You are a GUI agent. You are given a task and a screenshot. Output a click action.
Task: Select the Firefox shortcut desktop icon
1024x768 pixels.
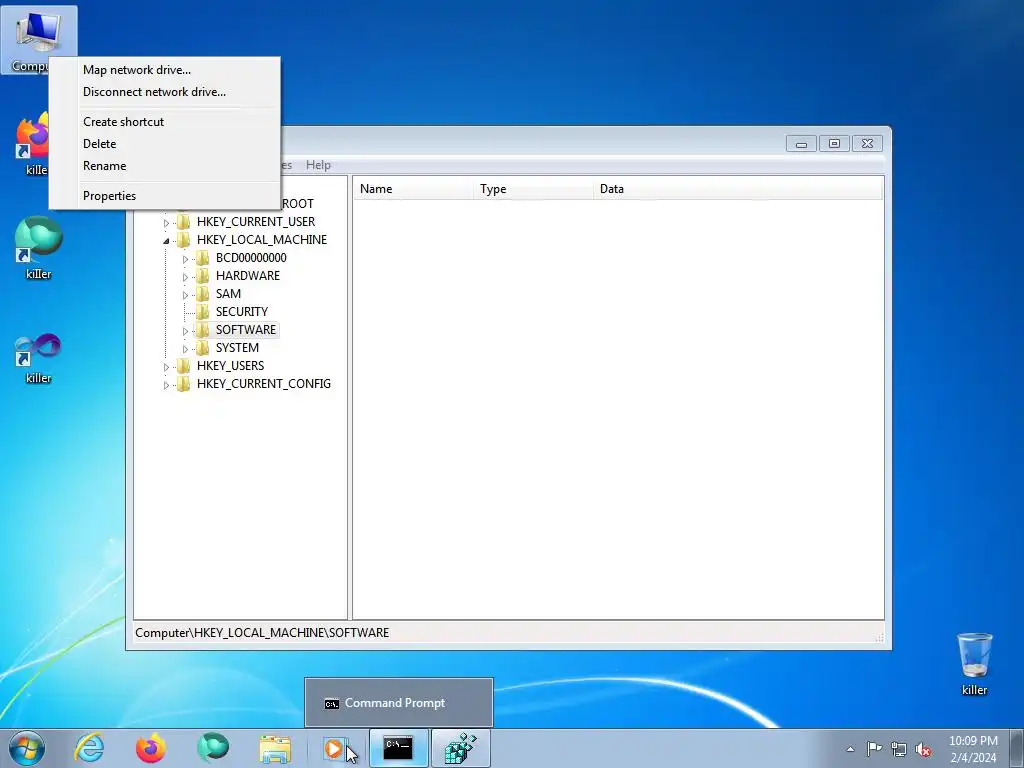(x=31, y=144)
